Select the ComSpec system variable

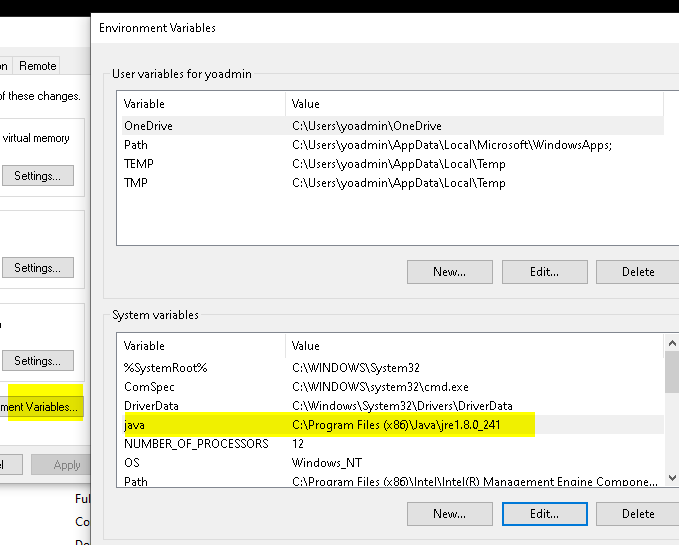click(388, 387)
